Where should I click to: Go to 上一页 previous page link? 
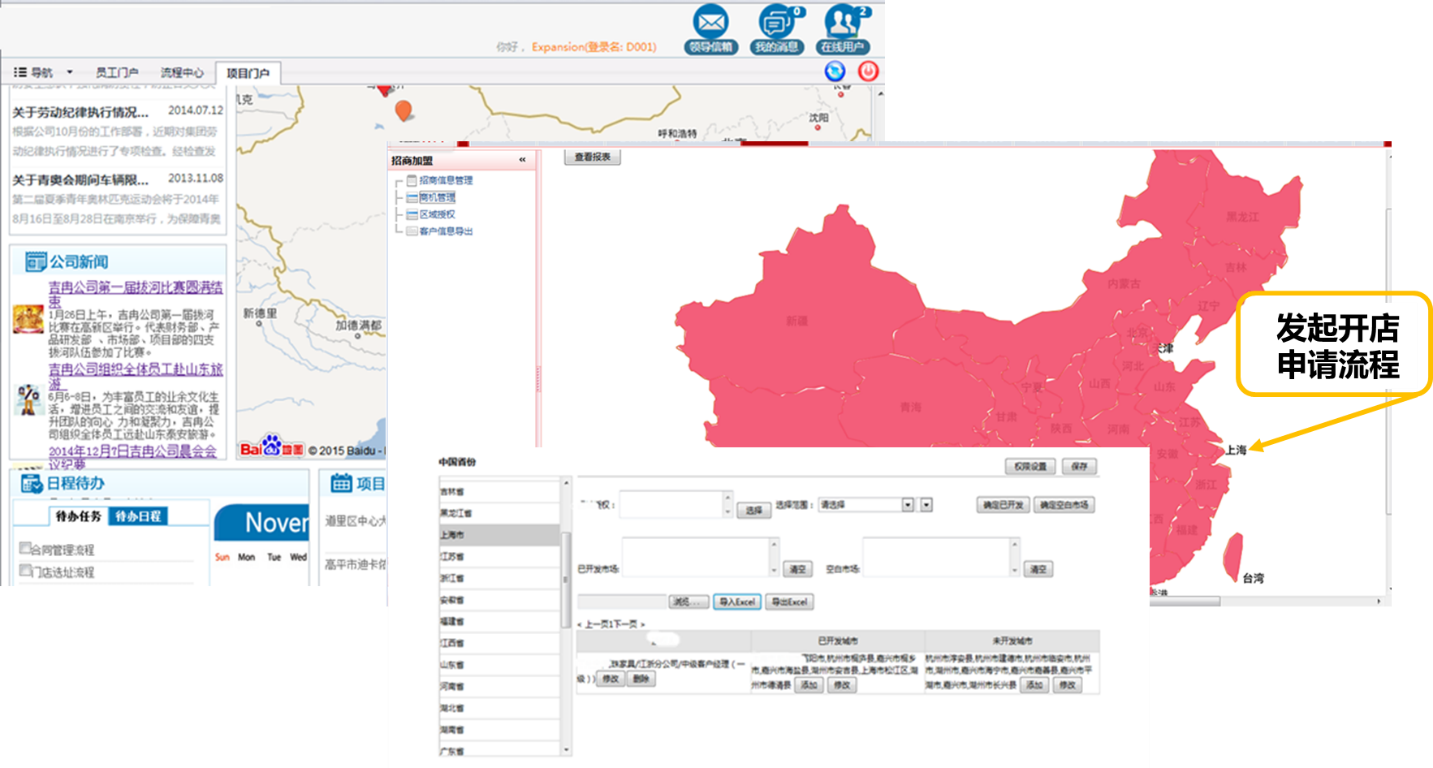(x=598, y=624)
